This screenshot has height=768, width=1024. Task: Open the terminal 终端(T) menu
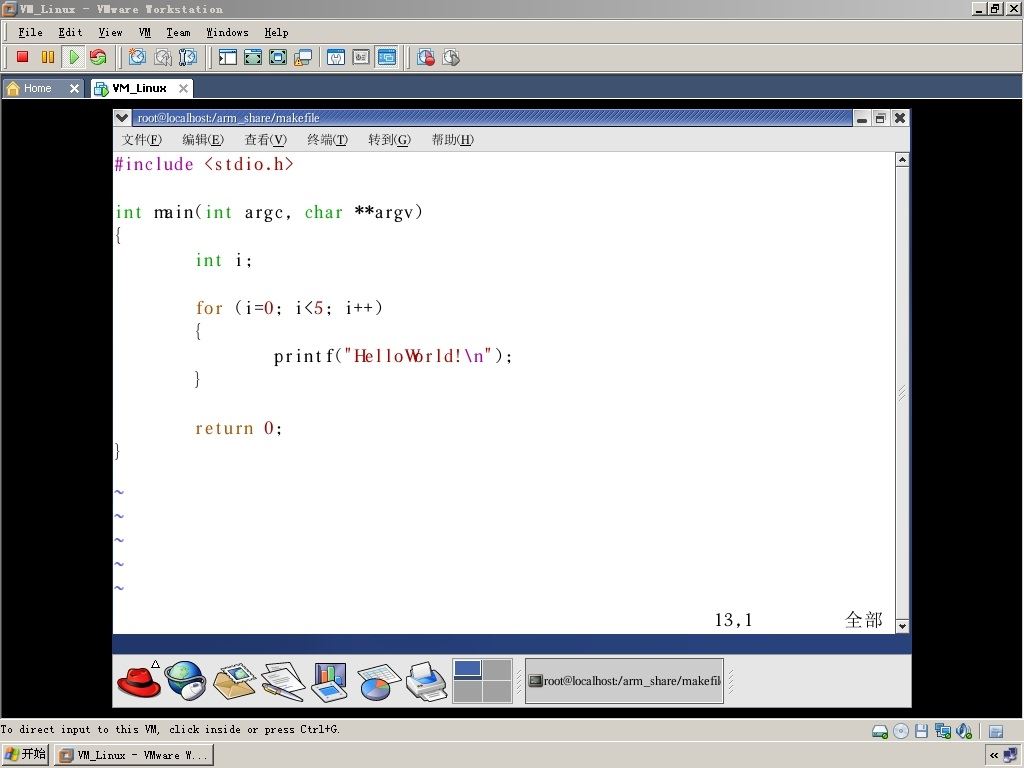[x=328, y=139]
